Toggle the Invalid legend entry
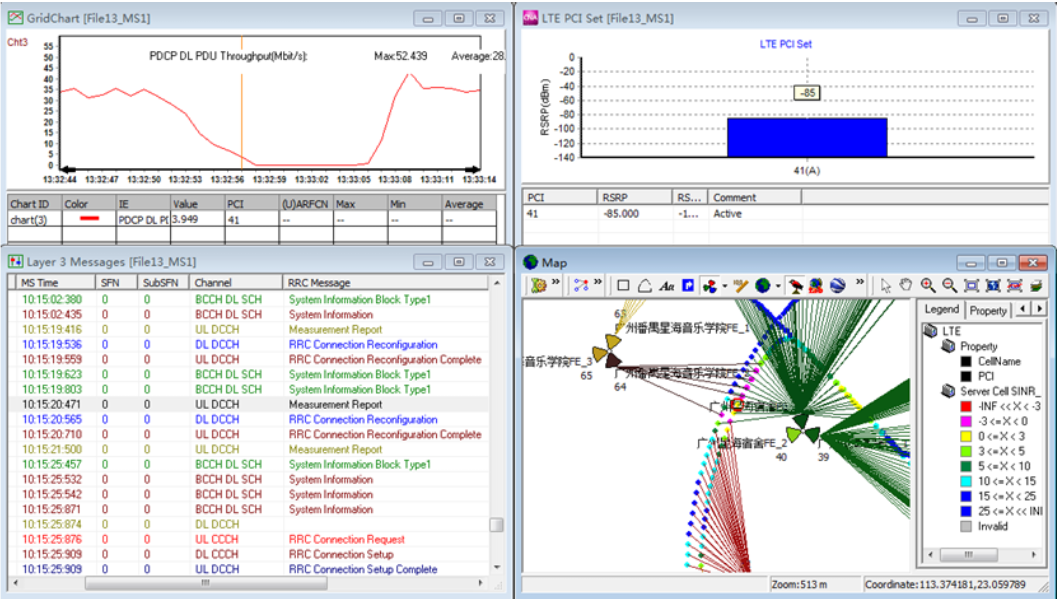The width and height of the screenshot is (1058, 600). click(966, 525)
